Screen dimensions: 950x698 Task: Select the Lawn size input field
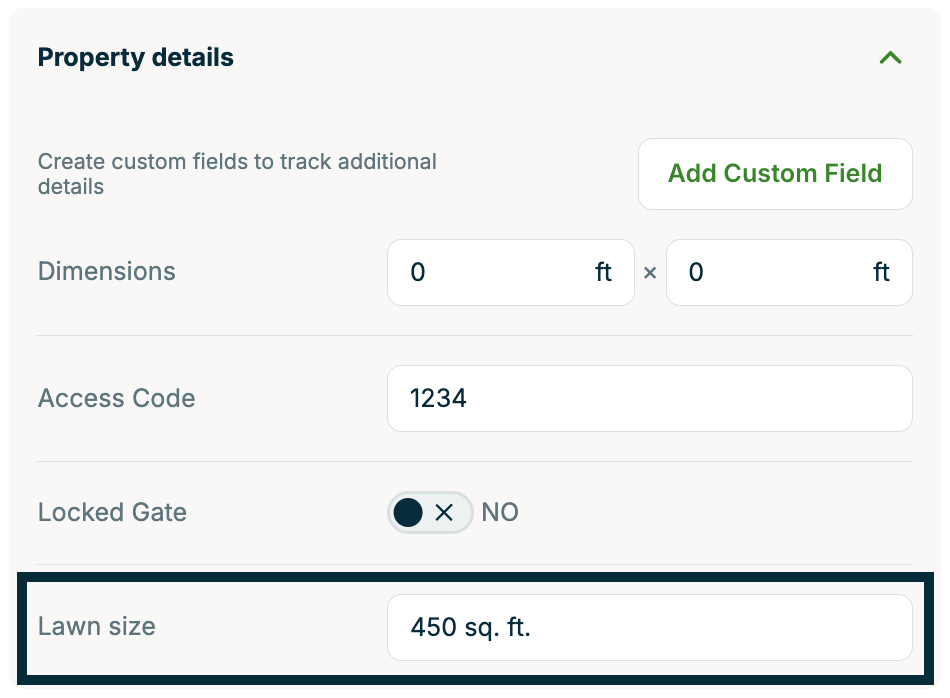tap(650, 626)
